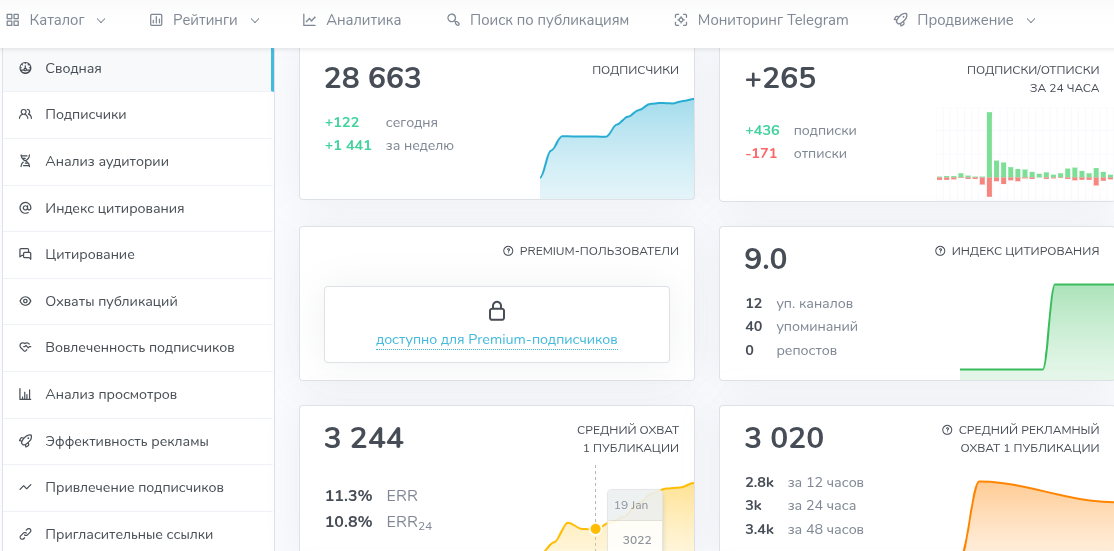Click the grid icon beside Каталог
The image size is (1114, 551).
point(12,21)
